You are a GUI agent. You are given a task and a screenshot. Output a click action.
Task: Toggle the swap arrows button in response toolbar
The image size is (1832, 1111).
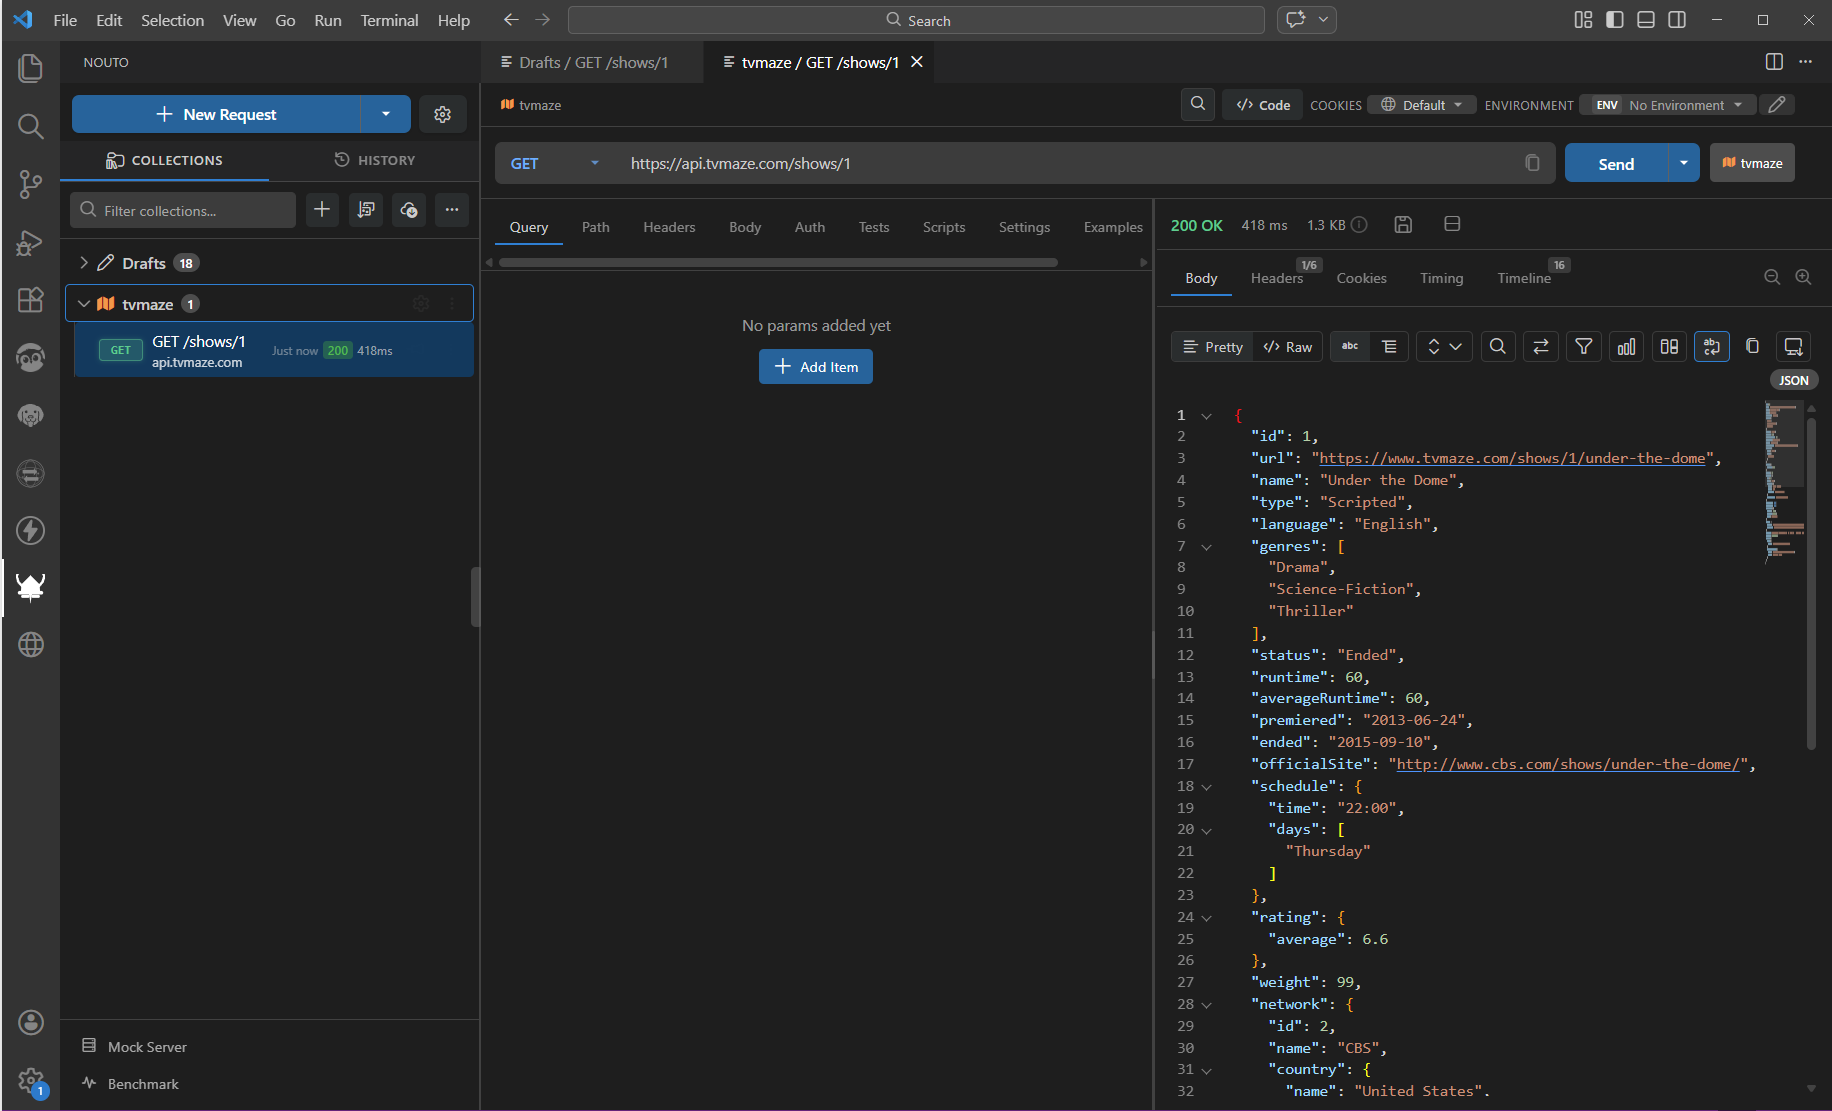(1541, 346)
